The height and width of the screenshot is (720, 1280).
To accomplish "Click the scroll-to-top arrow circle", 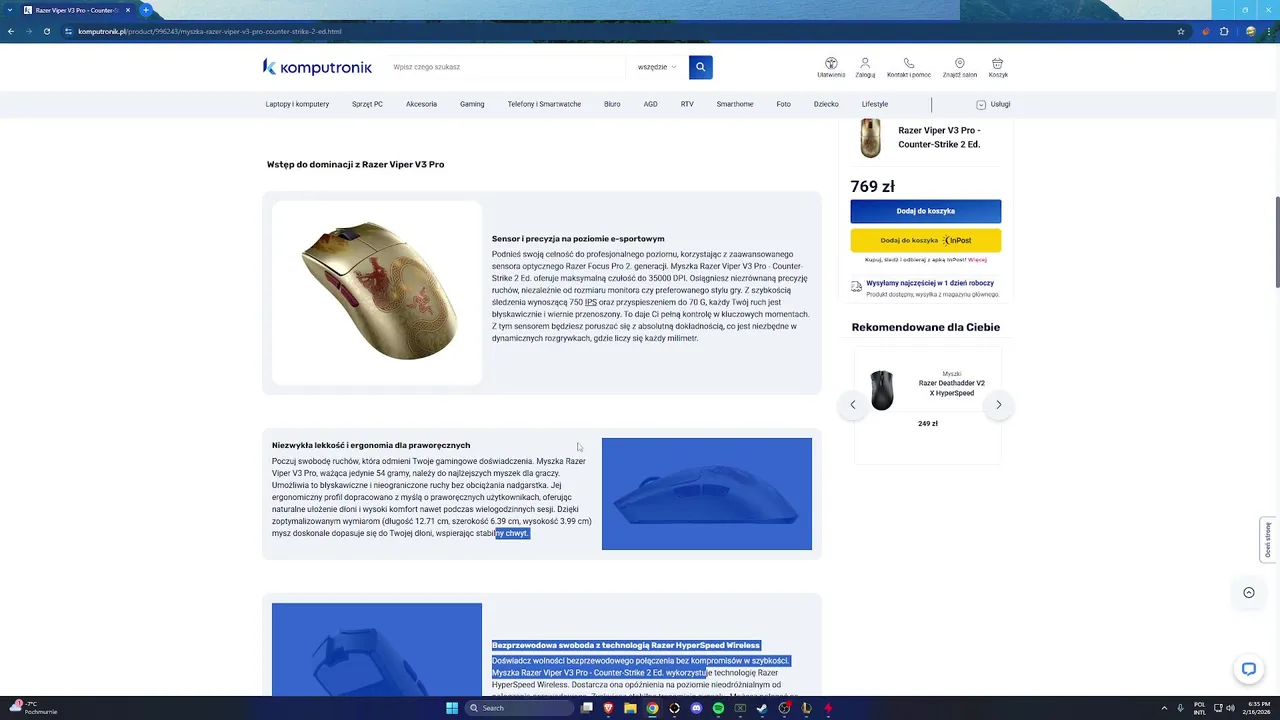I will point(1249,592).
